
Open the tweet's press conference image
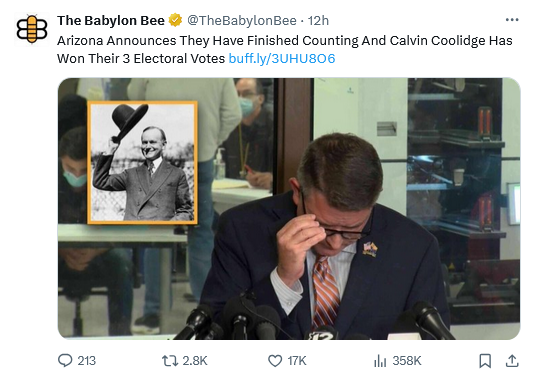pos(289,208)
